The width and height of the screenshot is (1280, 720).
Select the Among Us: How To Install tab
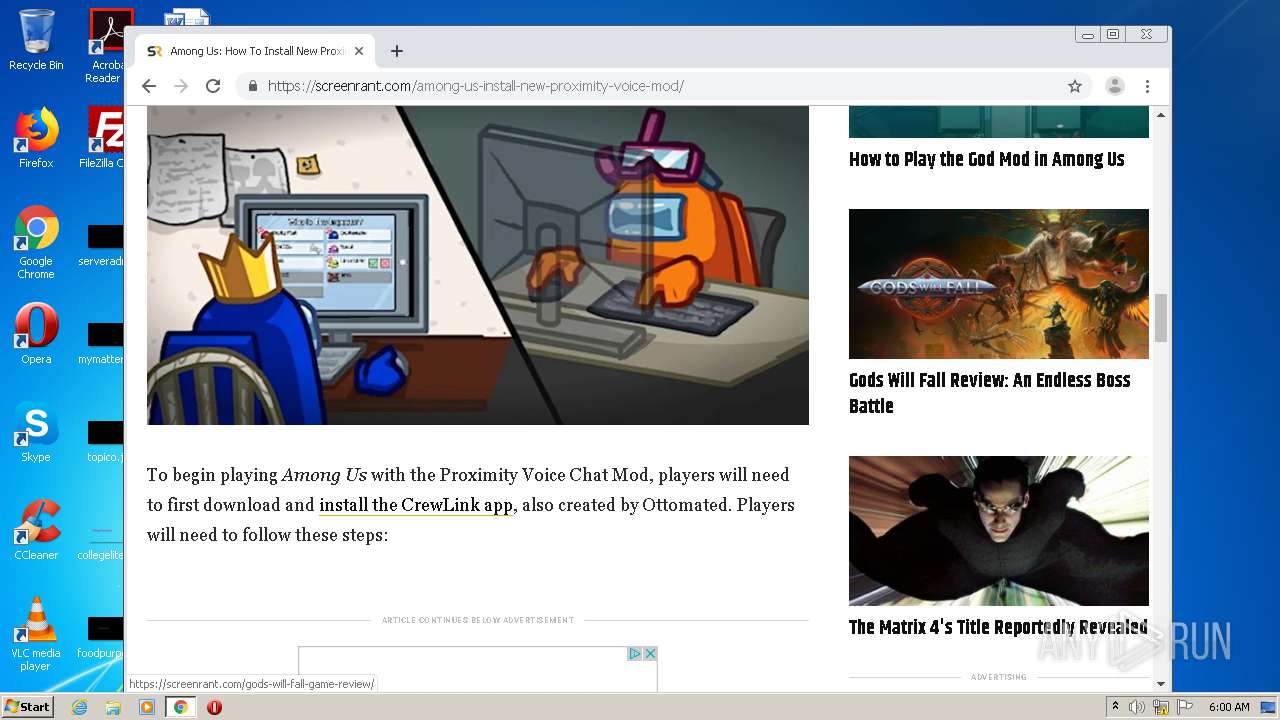[x=254, y=51]
